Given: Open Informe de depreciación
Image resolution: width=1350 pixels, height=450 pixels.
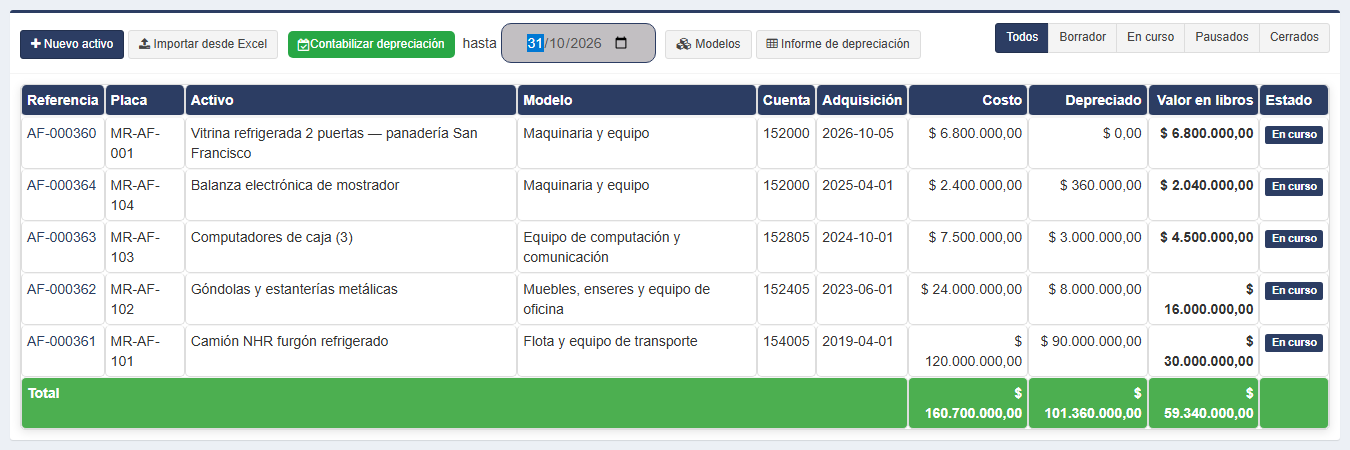Looking at the screenshot, I should click(x=838, y=44).
